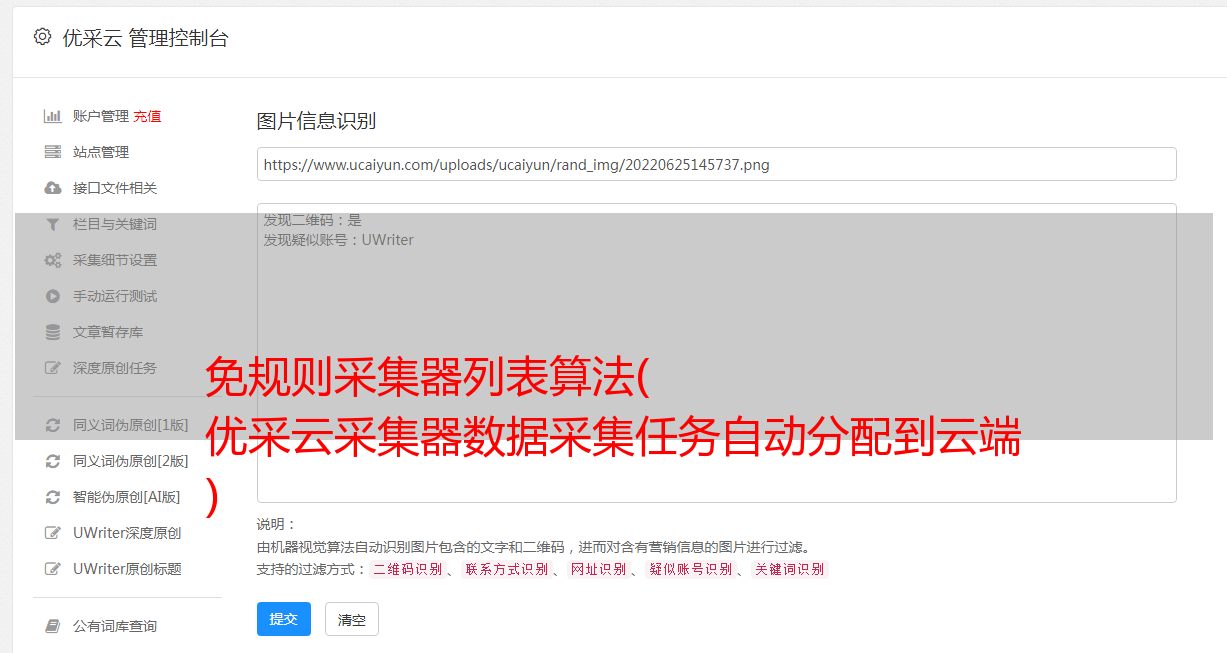Click the book icon for 公有词库查询
Image resolution: width=1227 pixels, height=653 pixels.
[53, 626]
